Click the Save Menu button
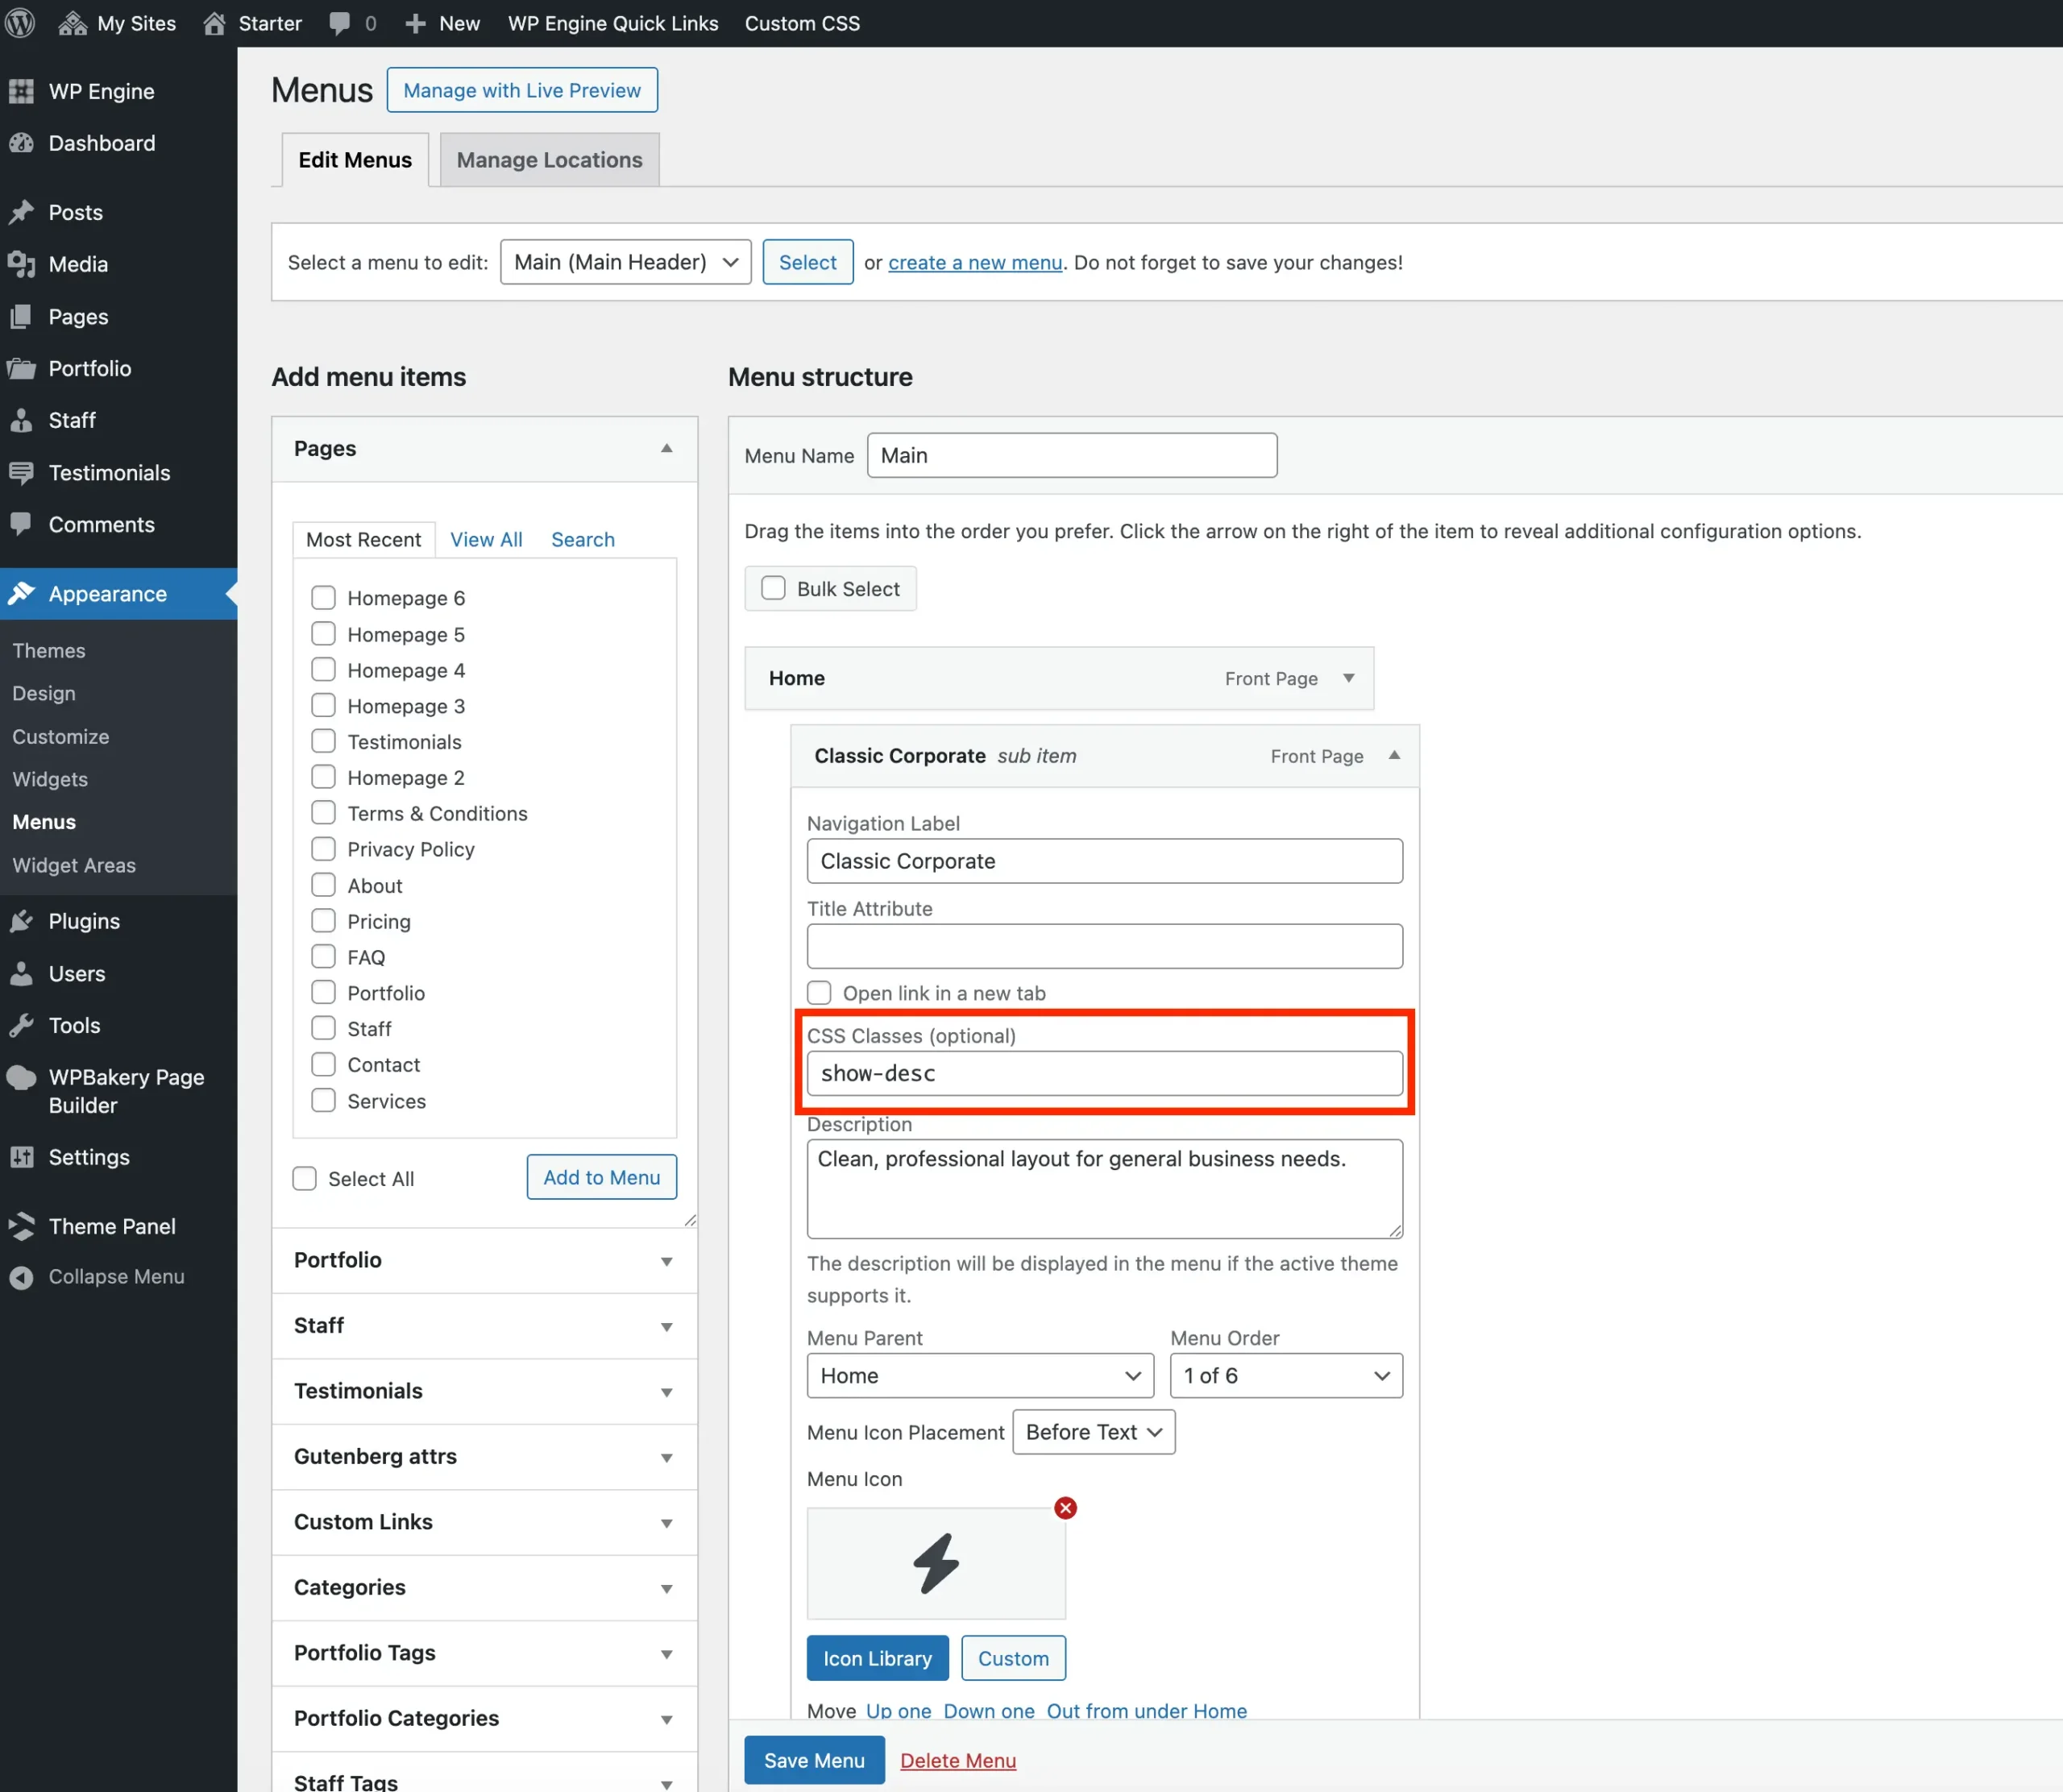 point(813,1760)
